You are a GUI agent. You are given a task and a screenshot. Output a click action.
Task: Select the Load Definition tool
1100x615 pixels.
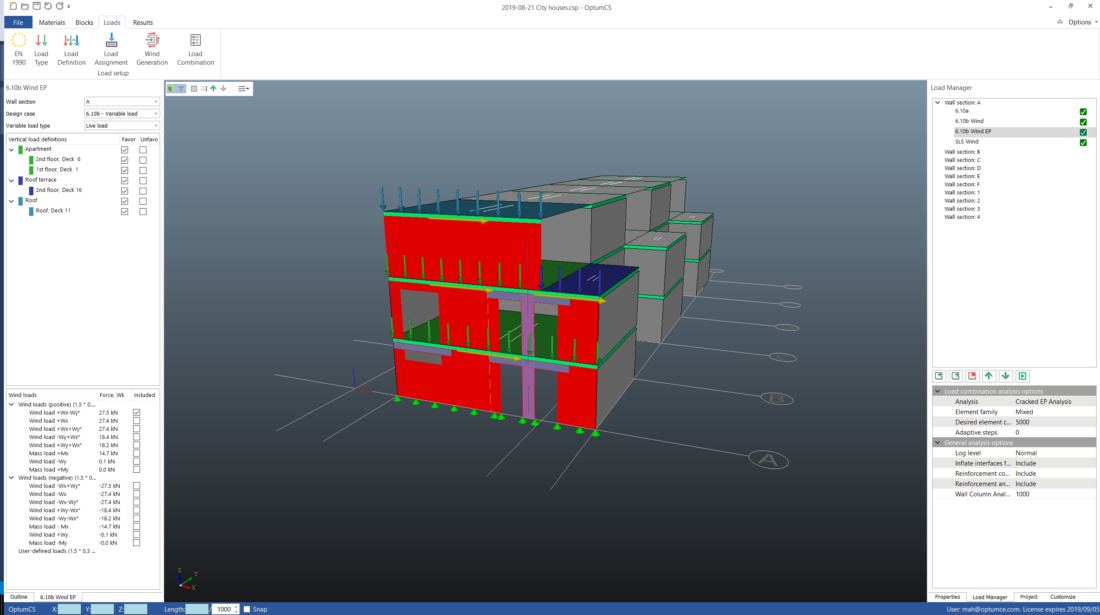pos(71,46)
